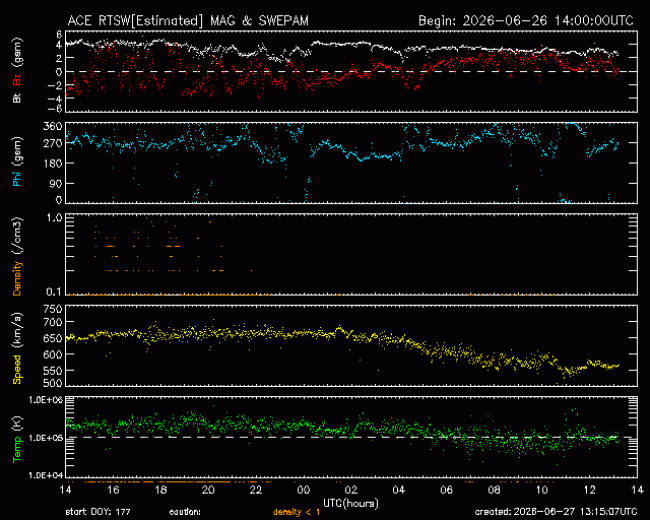Click the '20' hour label on time axis
650x520 pixels.
click(208, 490)
